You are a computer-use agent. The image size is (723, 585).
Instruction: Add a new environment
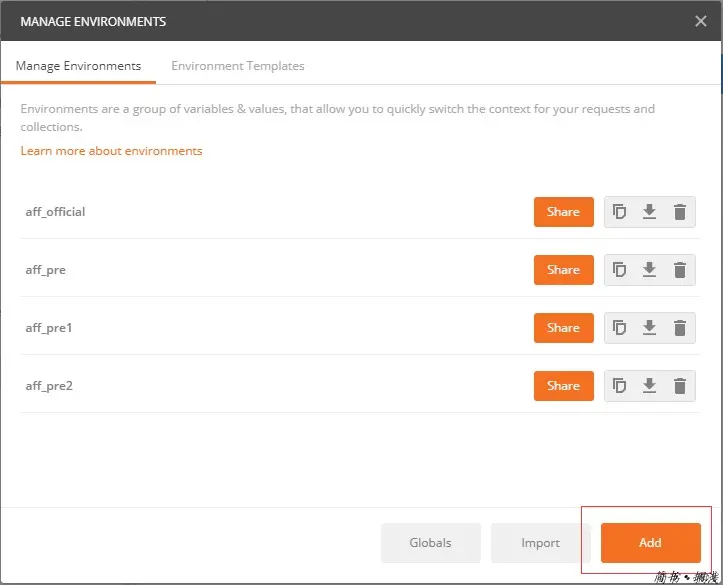650,543
